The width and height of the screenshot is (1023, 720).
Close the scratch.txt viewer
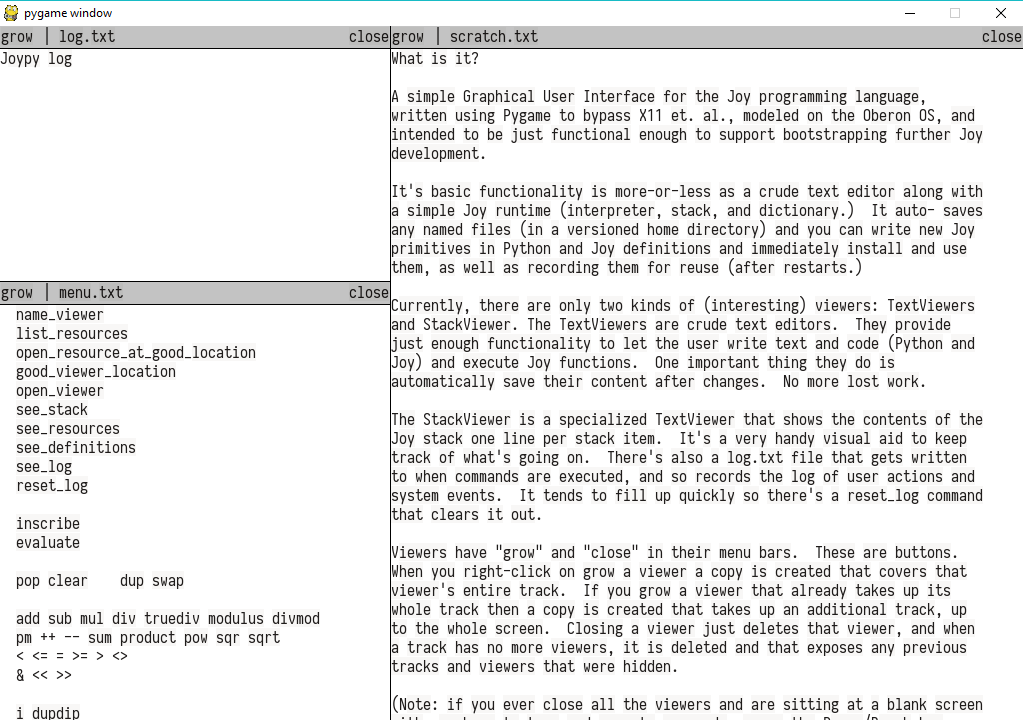click(x=1000, y=36)
